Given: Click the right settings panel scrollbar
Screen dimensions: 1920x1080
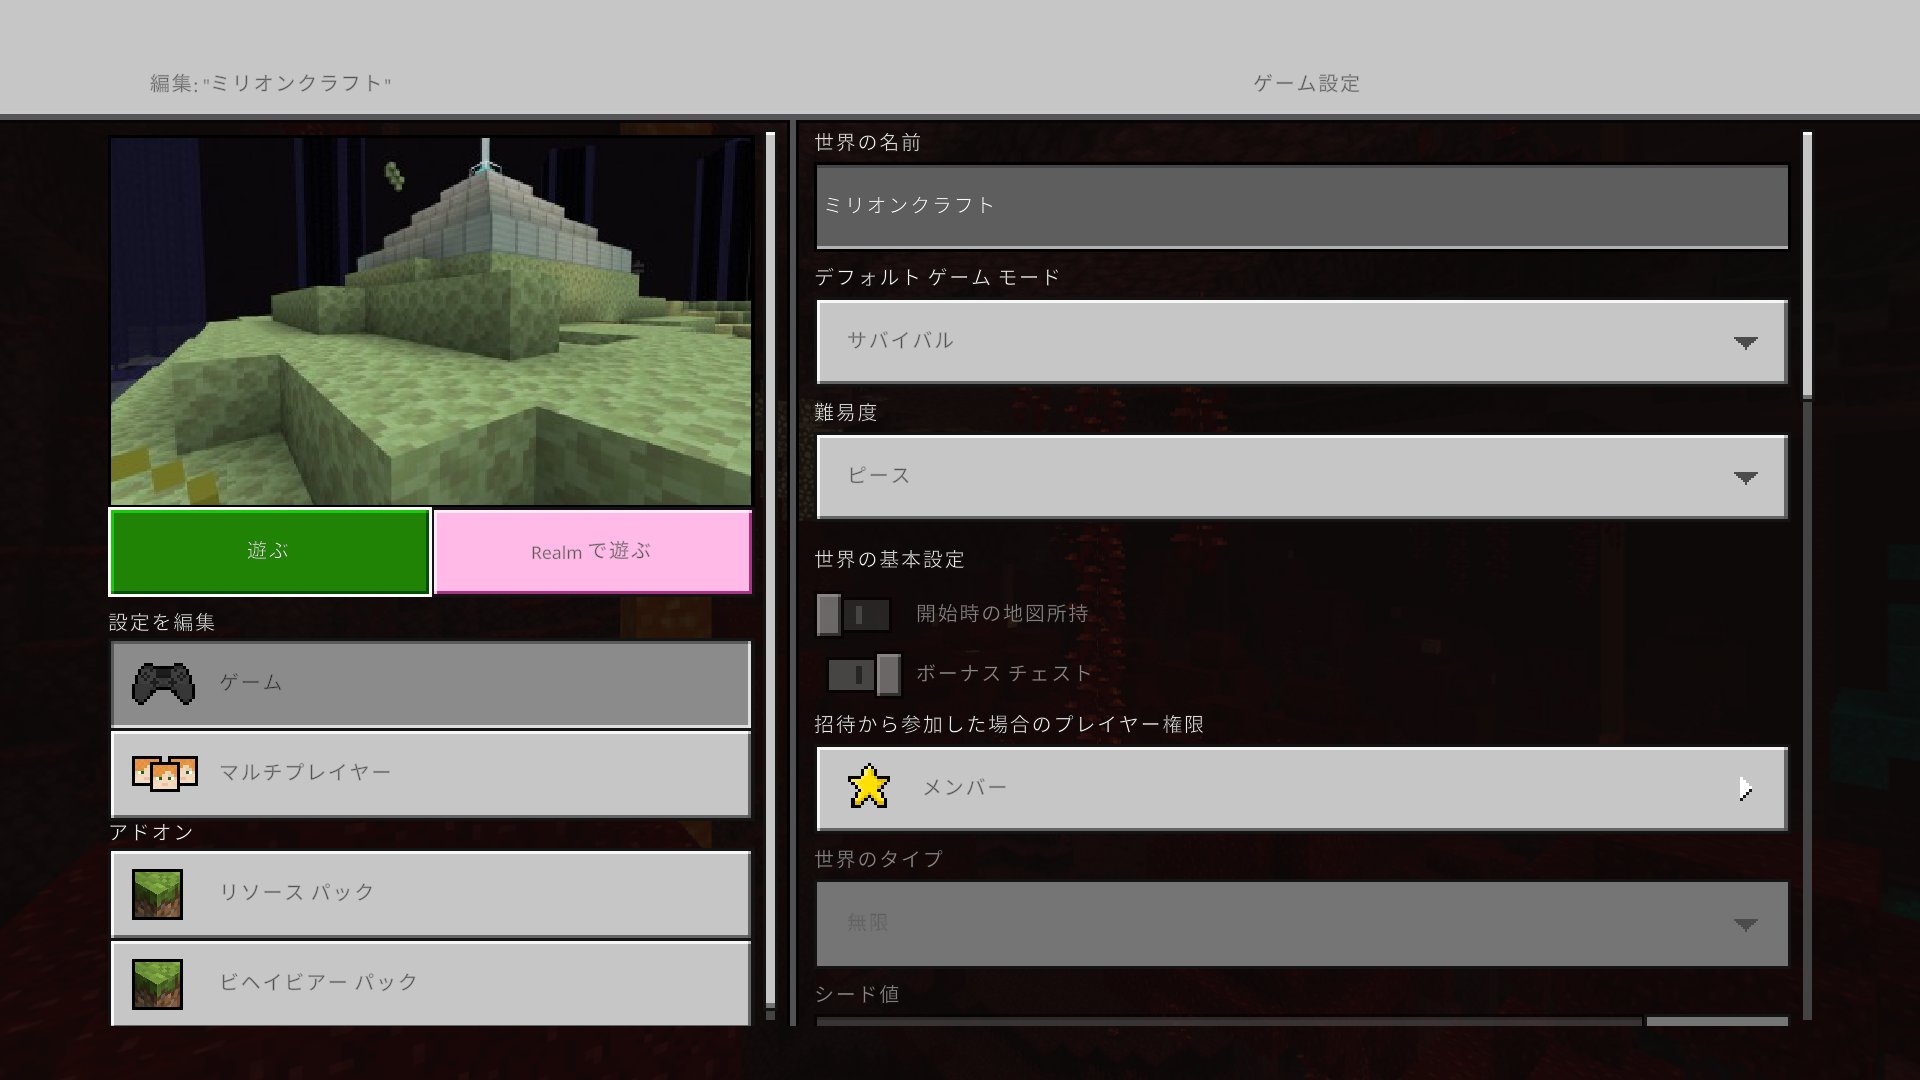Looking at the screenshot, I should point(1807,265).
